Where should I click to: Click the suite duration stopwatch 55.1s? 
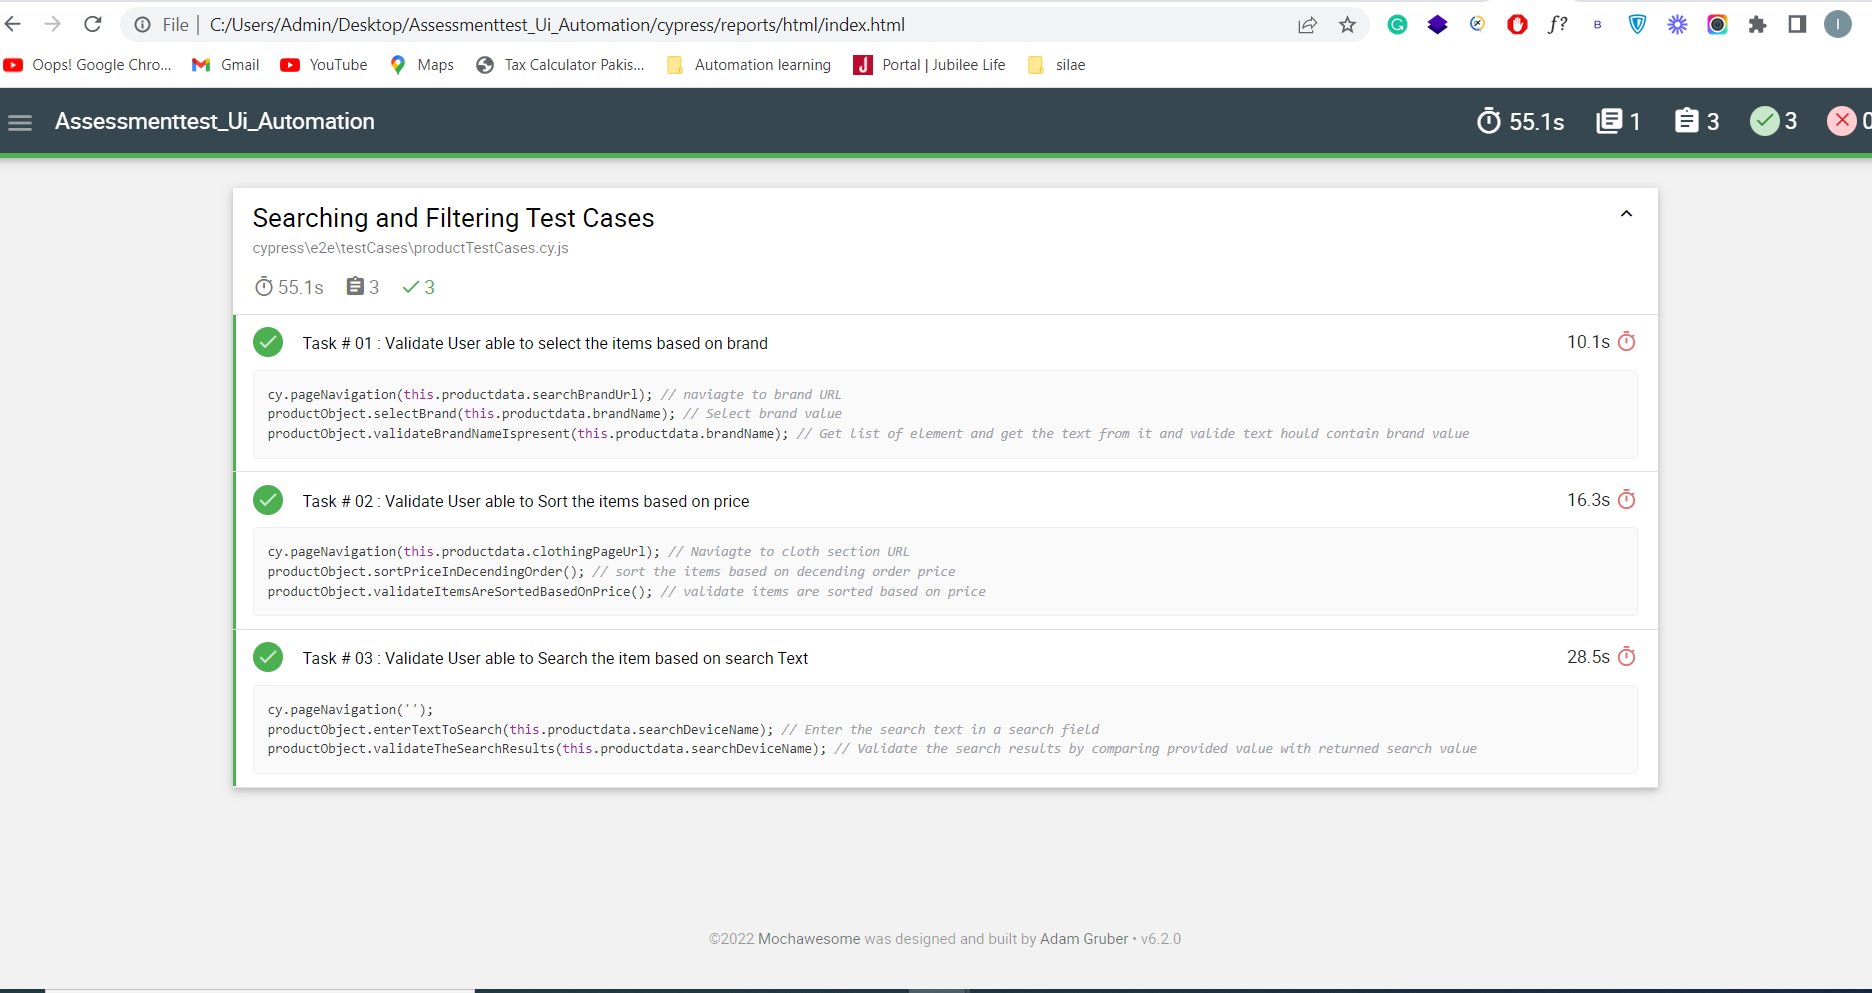point(289,287)
